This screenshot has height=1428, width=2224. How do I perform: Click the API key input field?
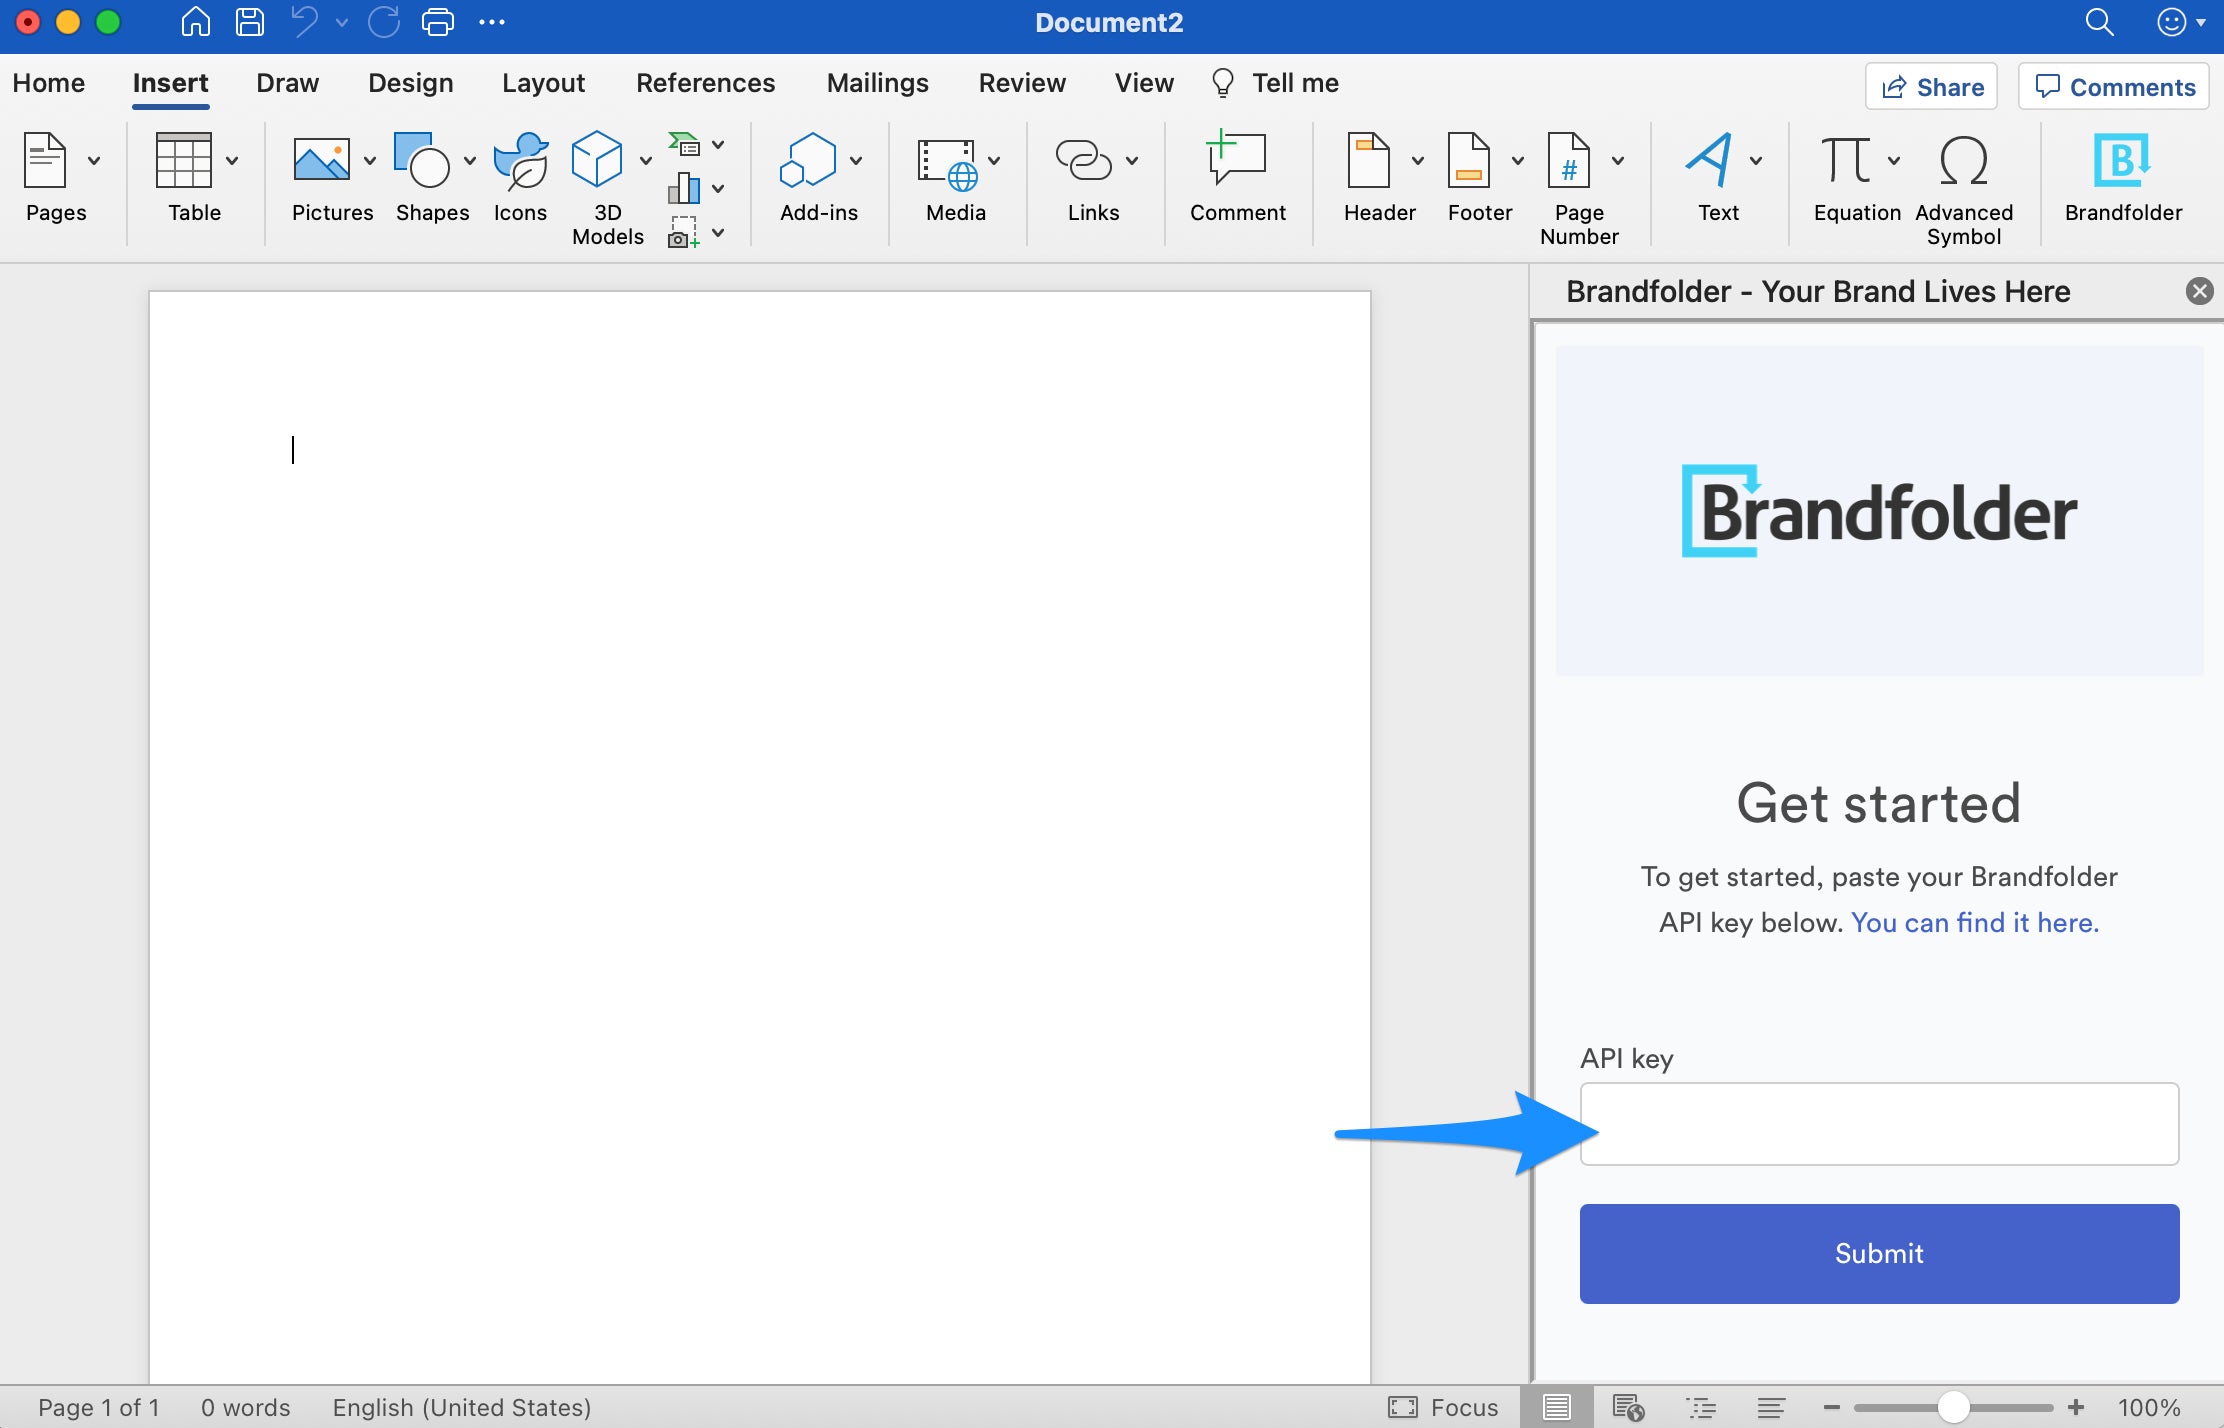[x=1879, y=1124]
